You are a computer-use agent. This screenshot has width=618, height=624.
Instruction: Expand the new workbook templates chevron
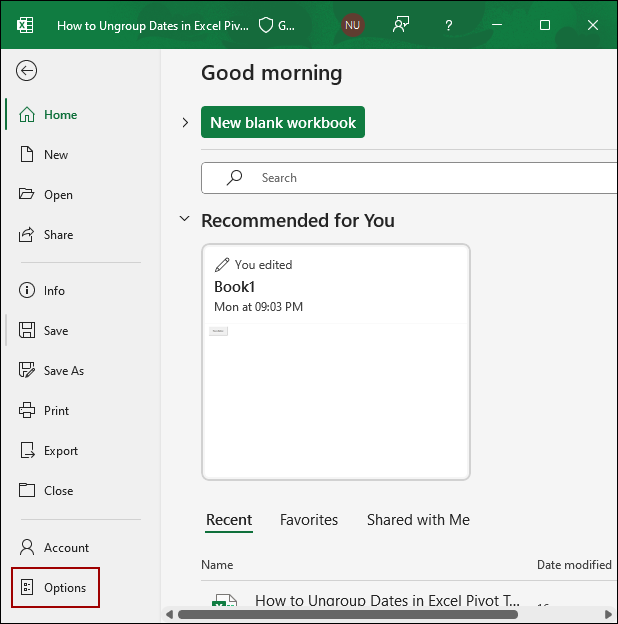click(x=185, y=122)
